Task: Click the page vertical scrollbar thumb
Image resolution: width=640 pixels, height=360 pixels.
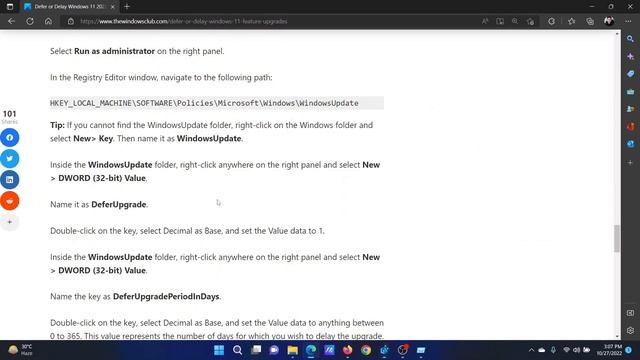Action: (617, 239)
